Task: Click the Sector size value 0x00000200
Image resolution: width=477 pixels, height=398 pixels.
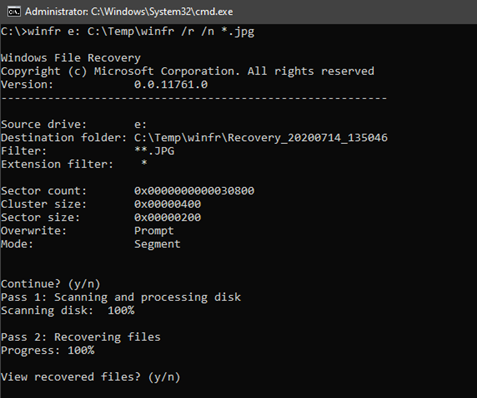Action: pyautogui.click(x=168, y=218)
